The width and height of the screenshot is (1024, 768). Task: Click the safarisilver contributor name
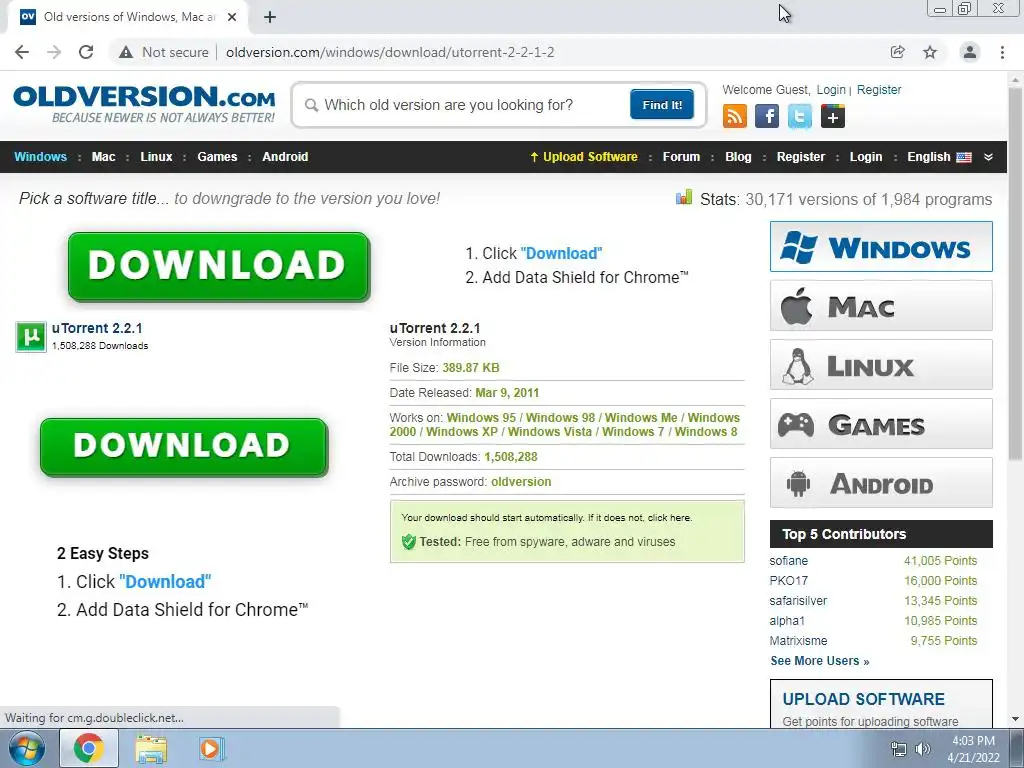(x=798, y=601)
